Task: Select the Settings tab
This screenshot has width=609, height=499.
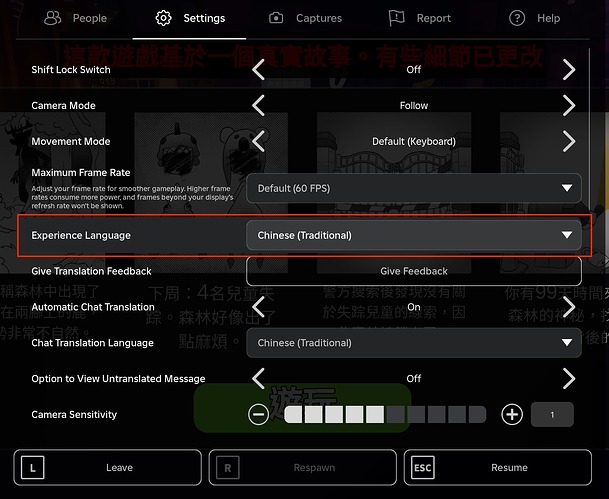Action: point(190,18)
